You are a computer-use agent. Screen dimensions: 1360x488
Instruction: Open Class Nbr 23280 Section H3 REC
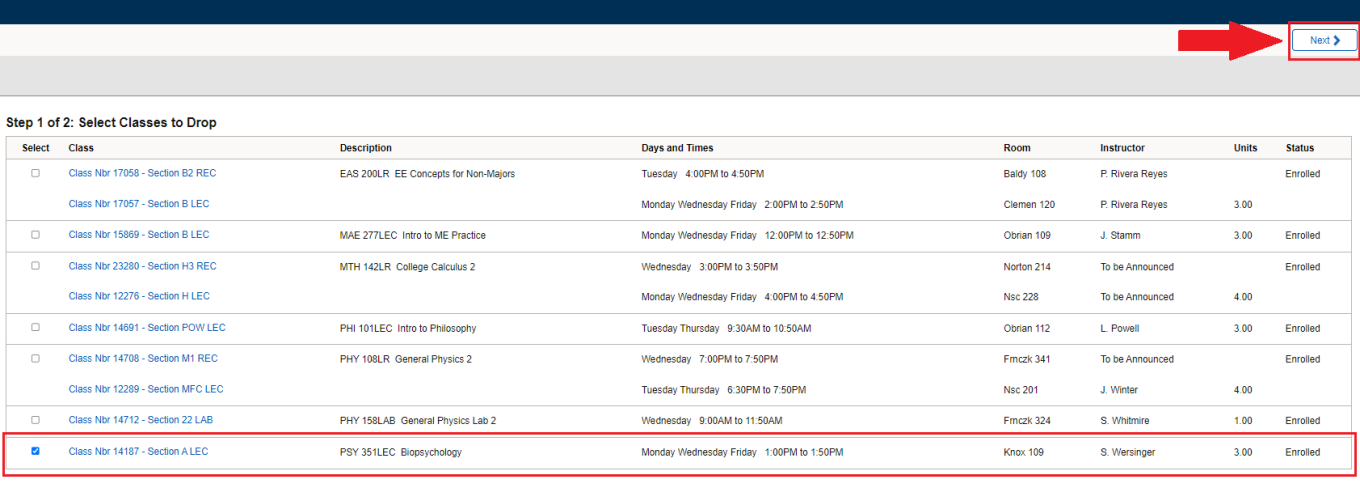pyautogui.click(x=142, y=266)
